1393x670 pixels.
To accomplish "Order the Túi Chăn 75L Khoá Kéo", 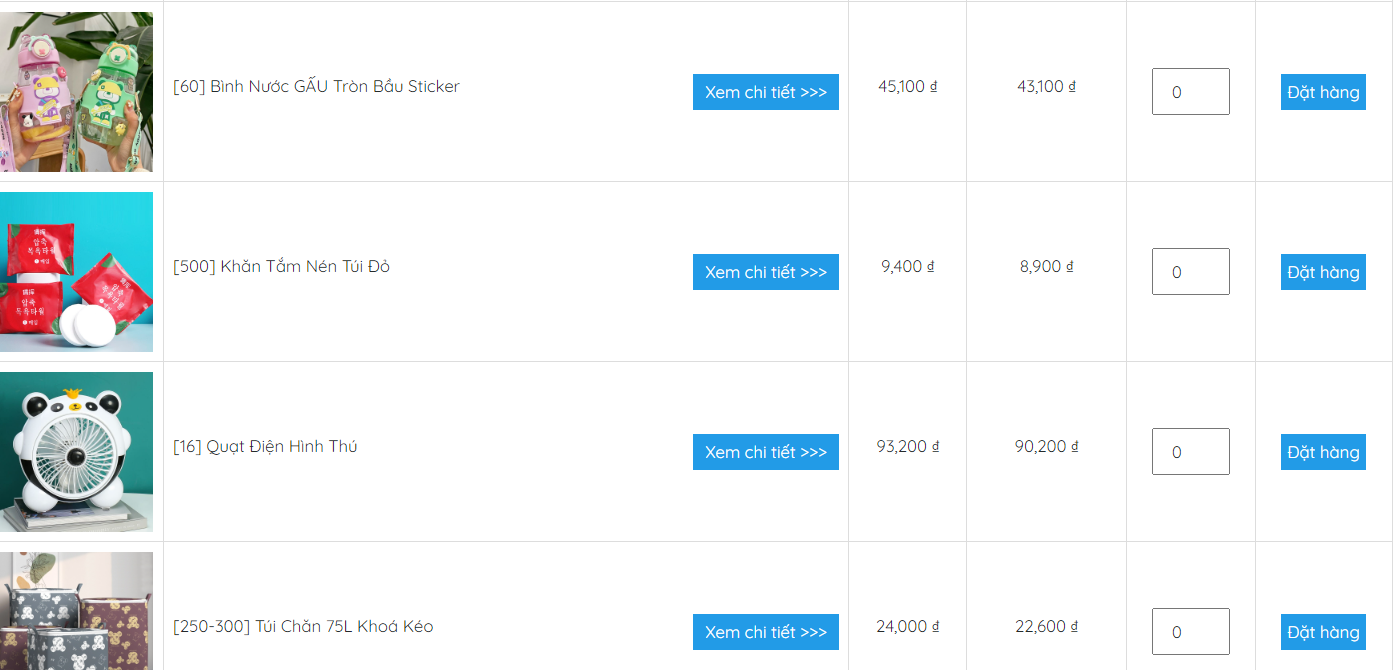I will pos(1323,632).
